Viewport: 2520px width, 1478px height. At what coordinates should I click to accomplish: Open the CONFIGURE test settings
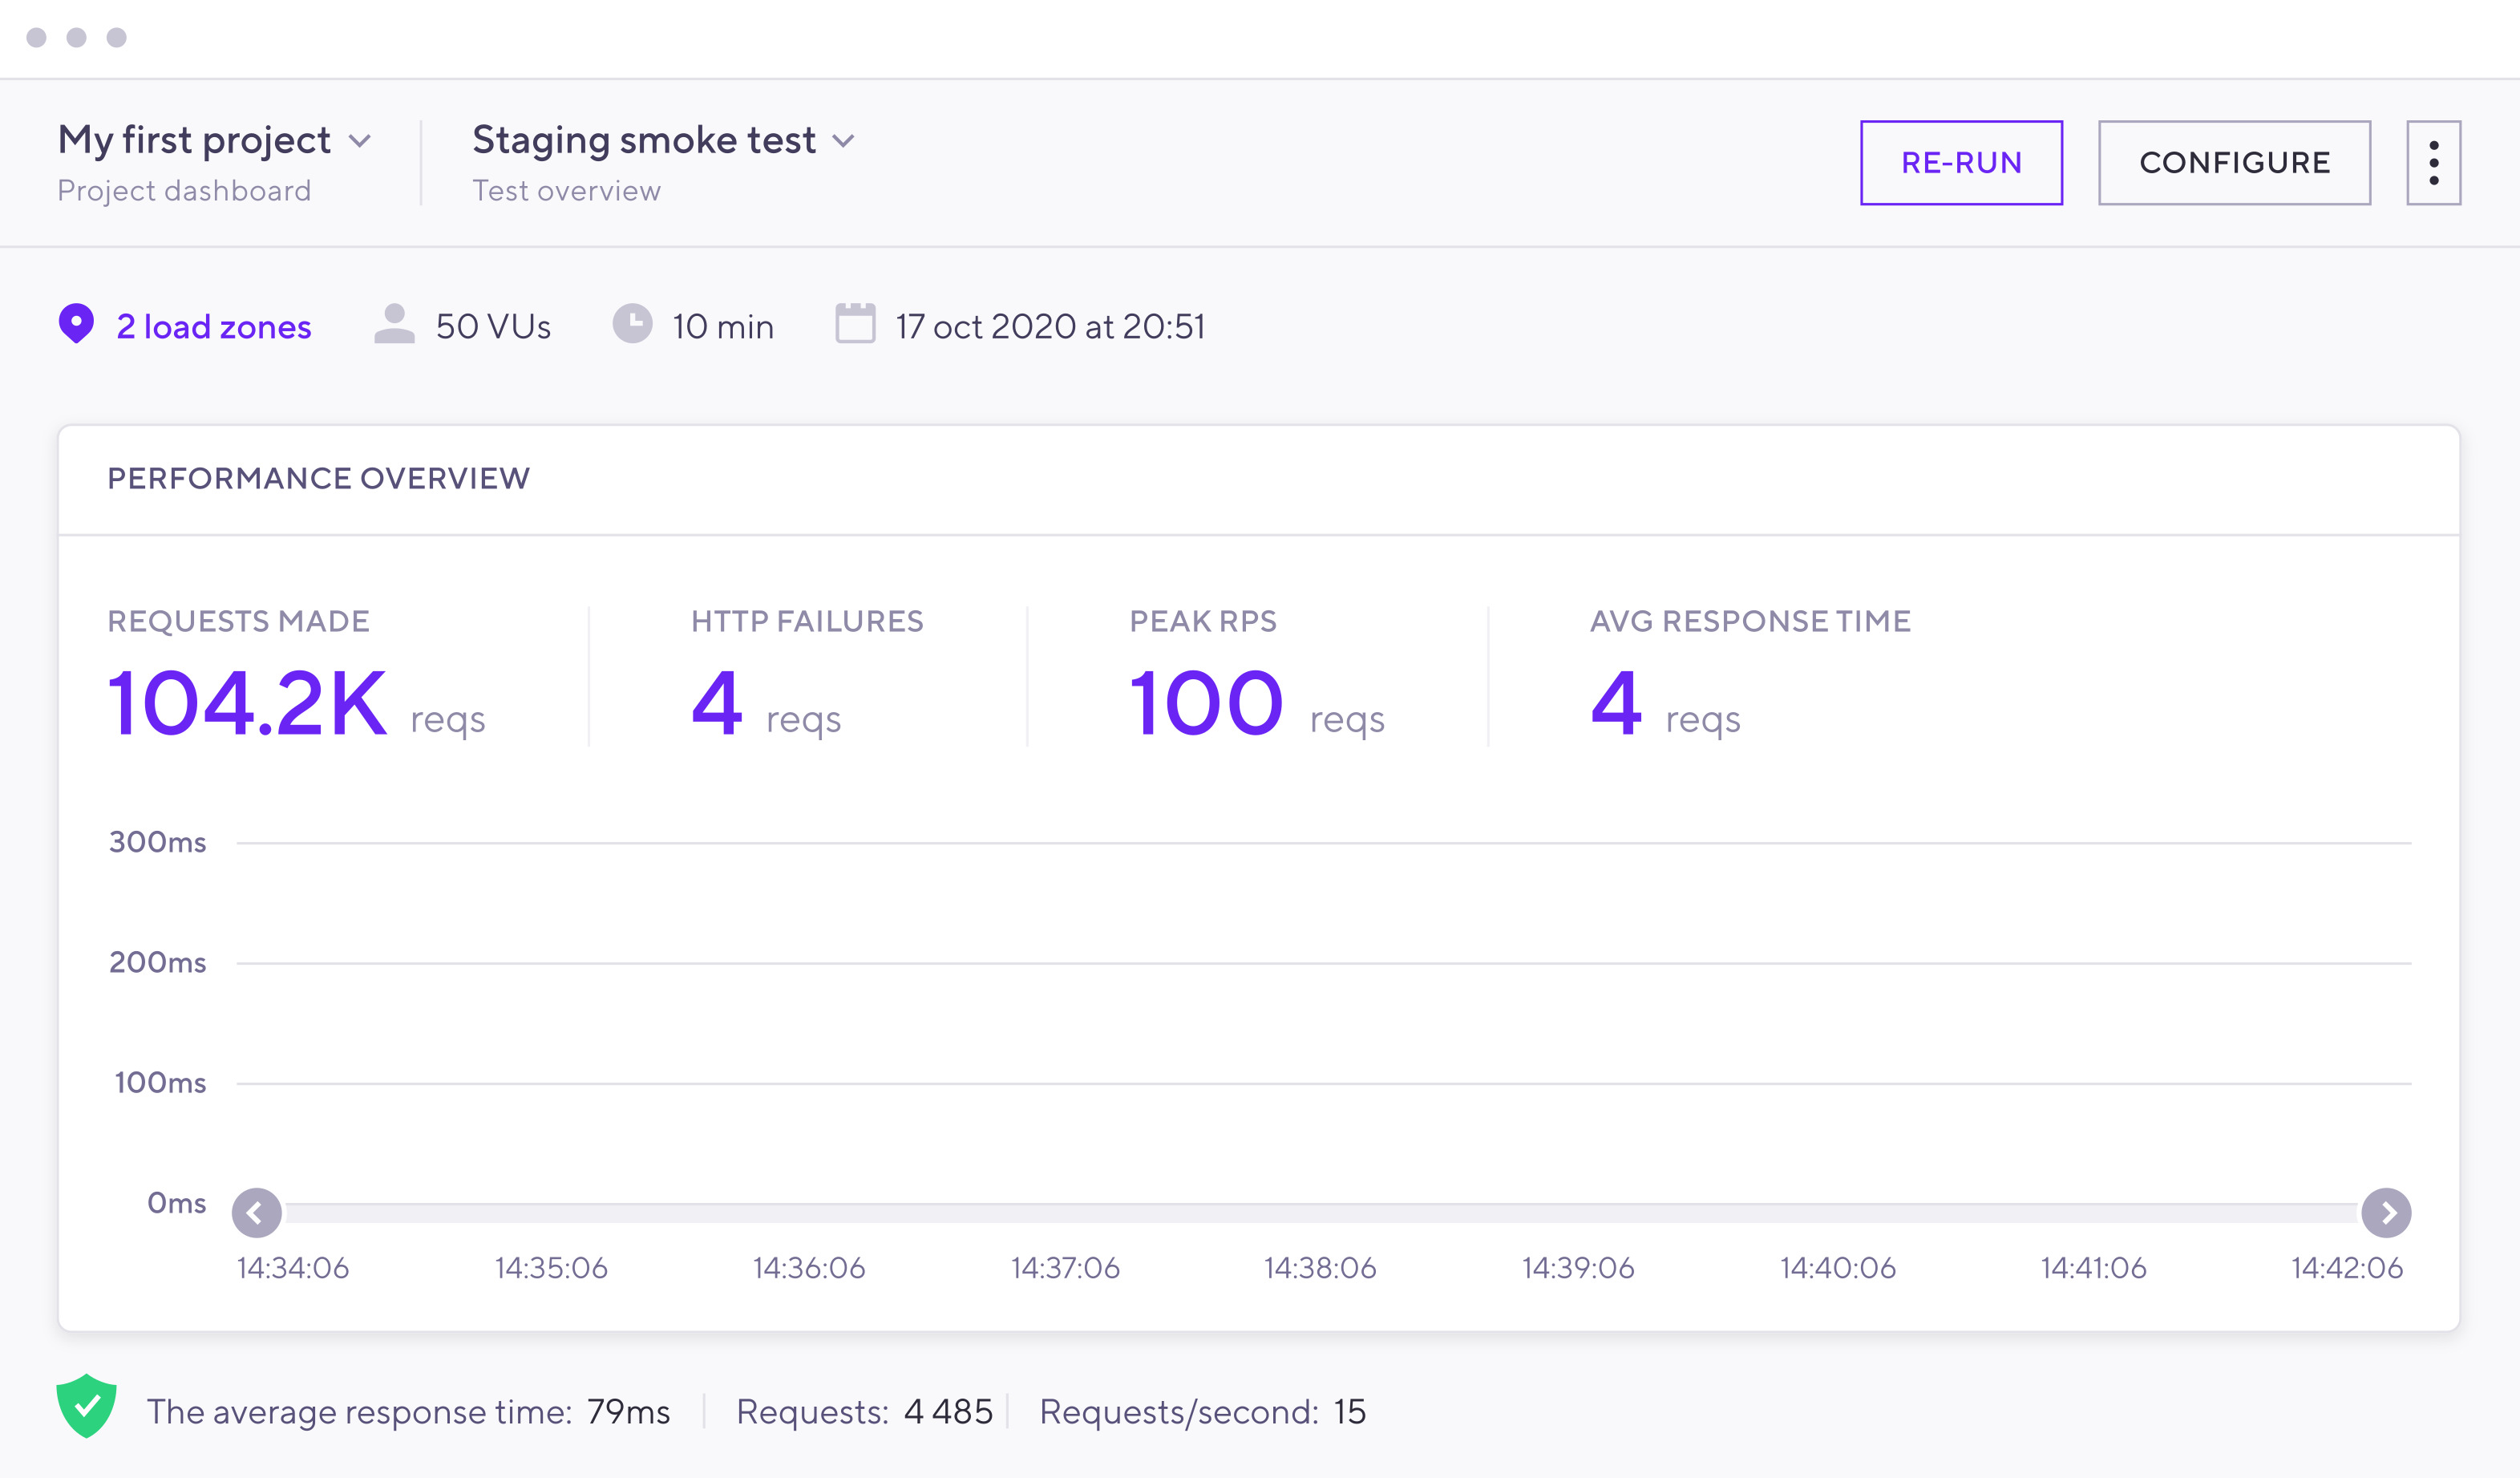tap(2234, 163)
